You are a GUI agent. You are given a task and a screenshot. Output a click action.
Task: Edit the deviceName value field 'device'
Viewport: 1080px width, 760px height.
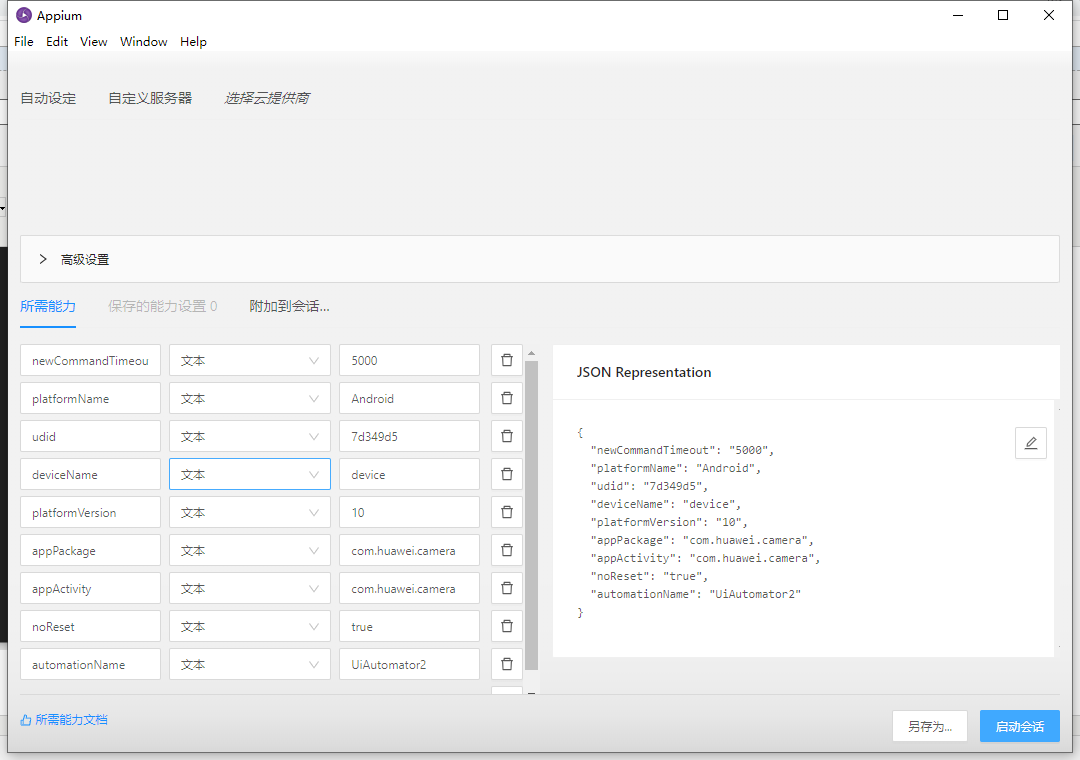(x=409, y=474)
